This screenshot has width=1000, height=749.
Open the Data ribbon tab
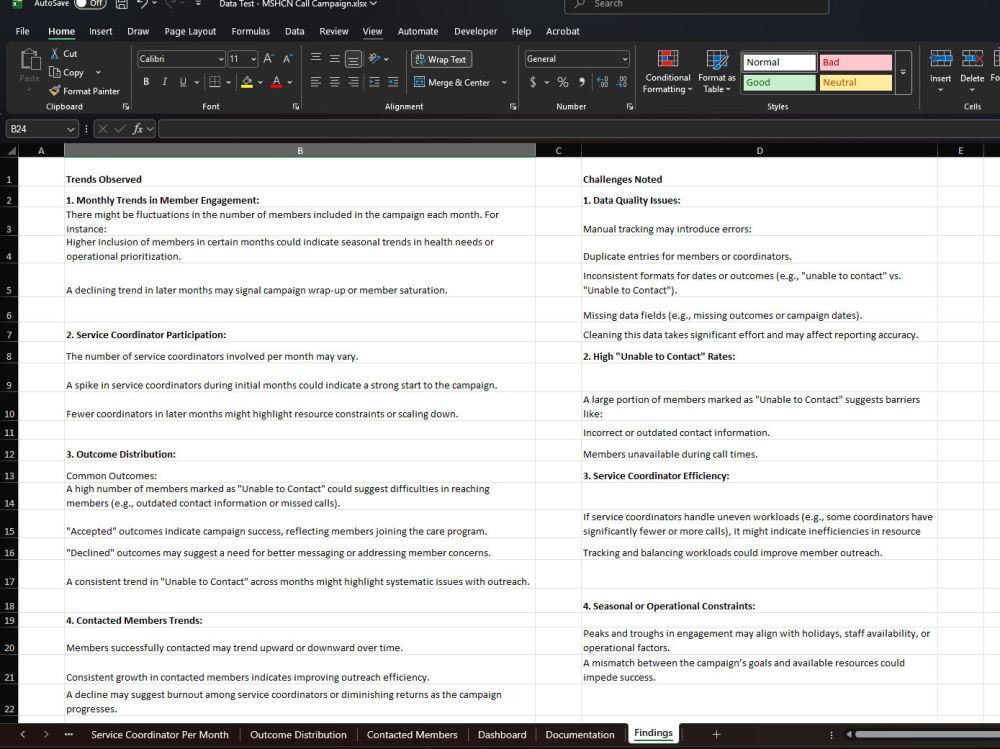click(295, 31)
